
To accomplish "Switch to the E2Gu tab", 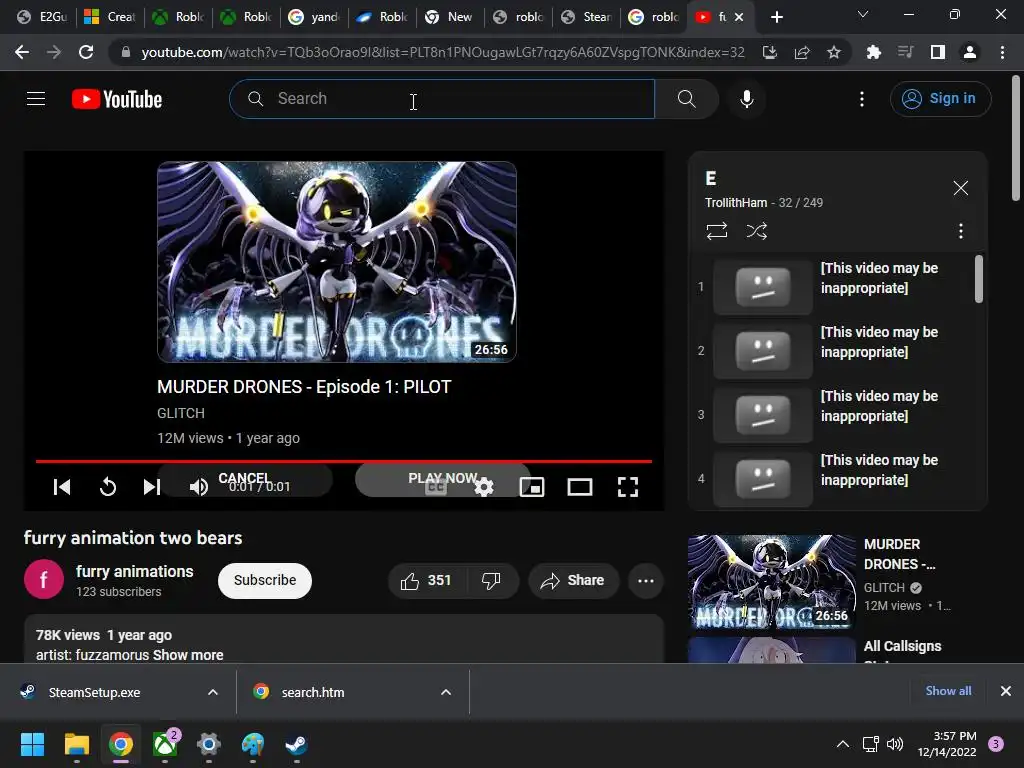I will point(42,17).
